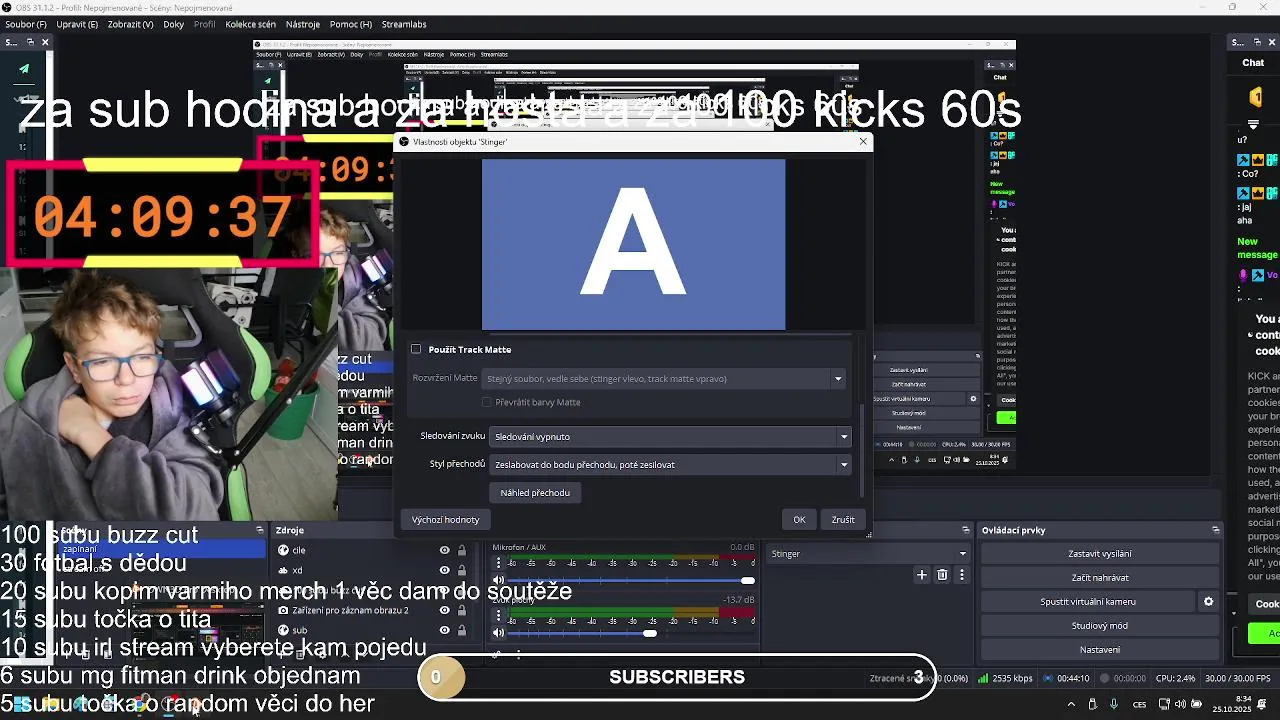Image resolution: width=1280 pixels, height=720 pixels.
Task: Open Nastavení from controls panel
Action: click(1100, 650)
